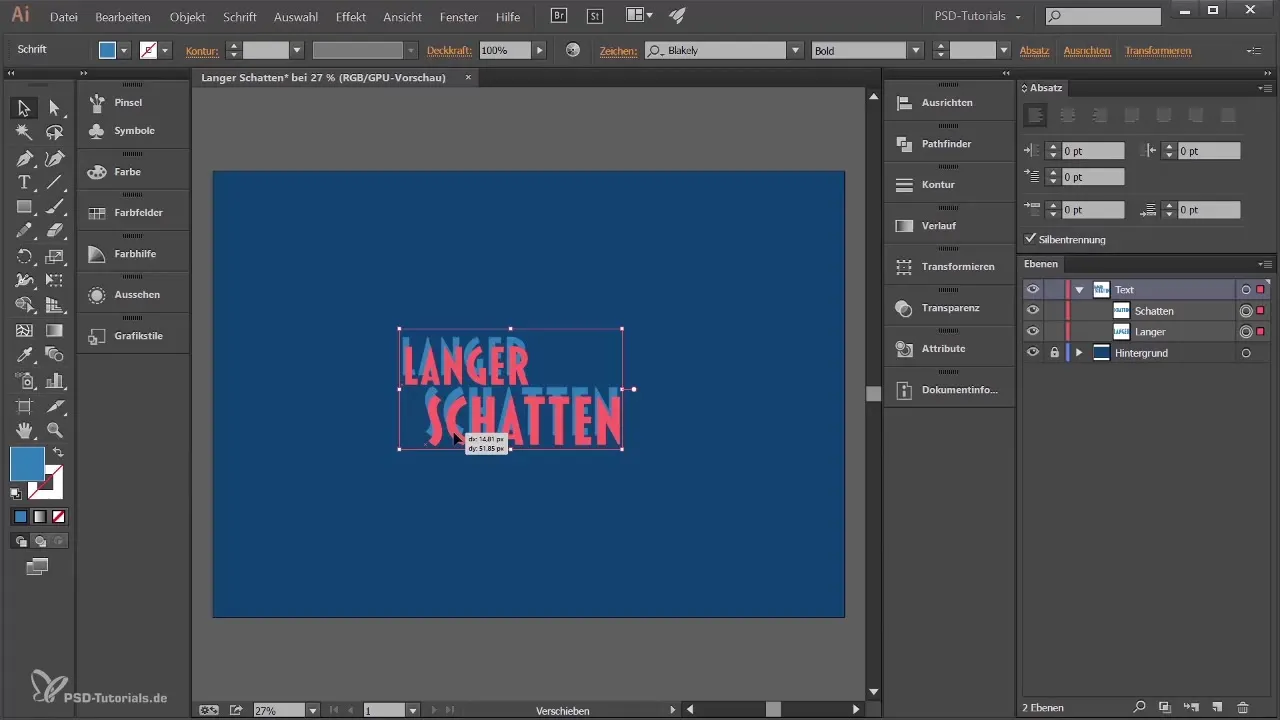
Task: Click the Deckkraft link label
Action: (x=450, y=50)
